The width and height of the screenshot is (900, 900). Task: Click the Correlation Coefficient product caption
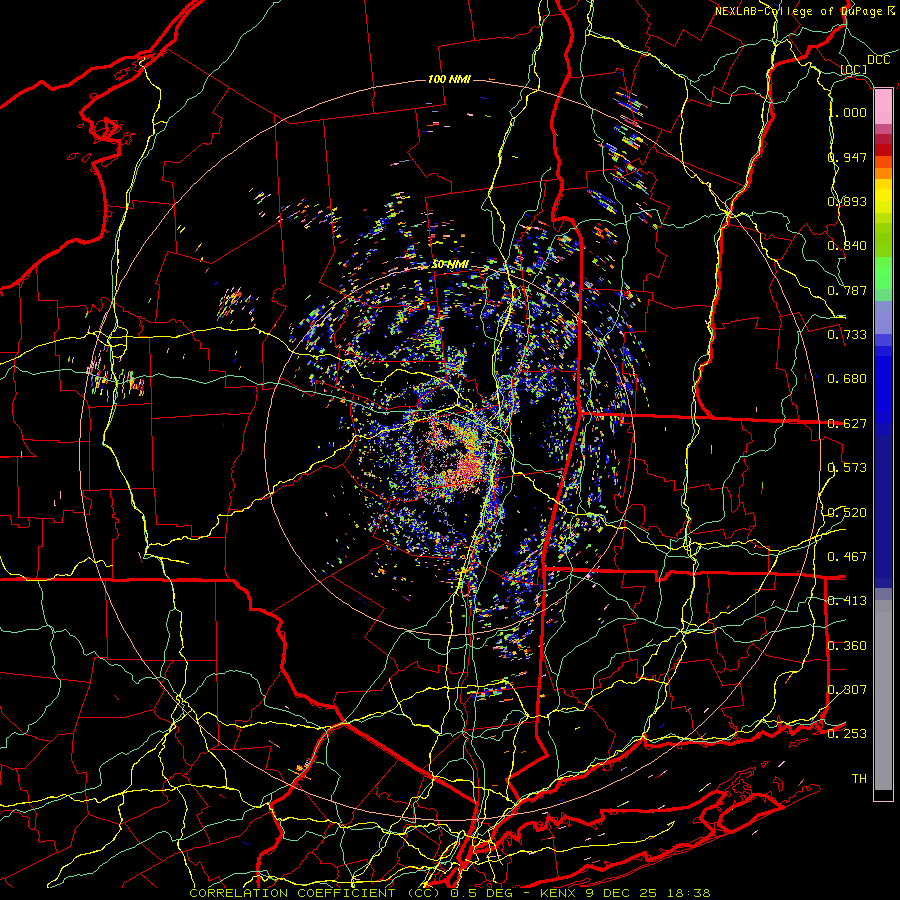click(450, 893)
